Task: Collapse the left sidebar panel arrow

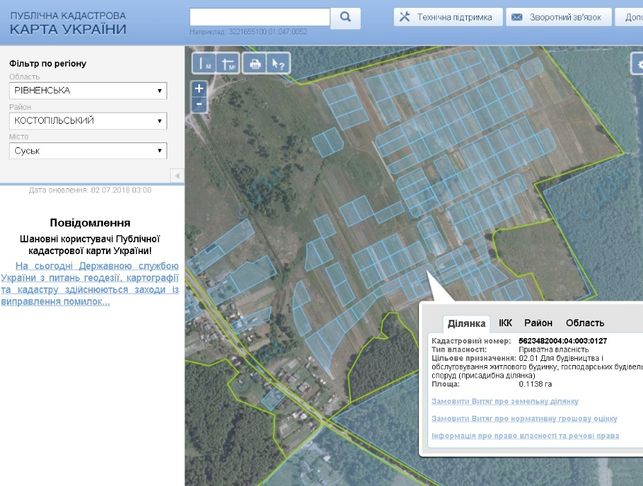Action: click(177, 176)
